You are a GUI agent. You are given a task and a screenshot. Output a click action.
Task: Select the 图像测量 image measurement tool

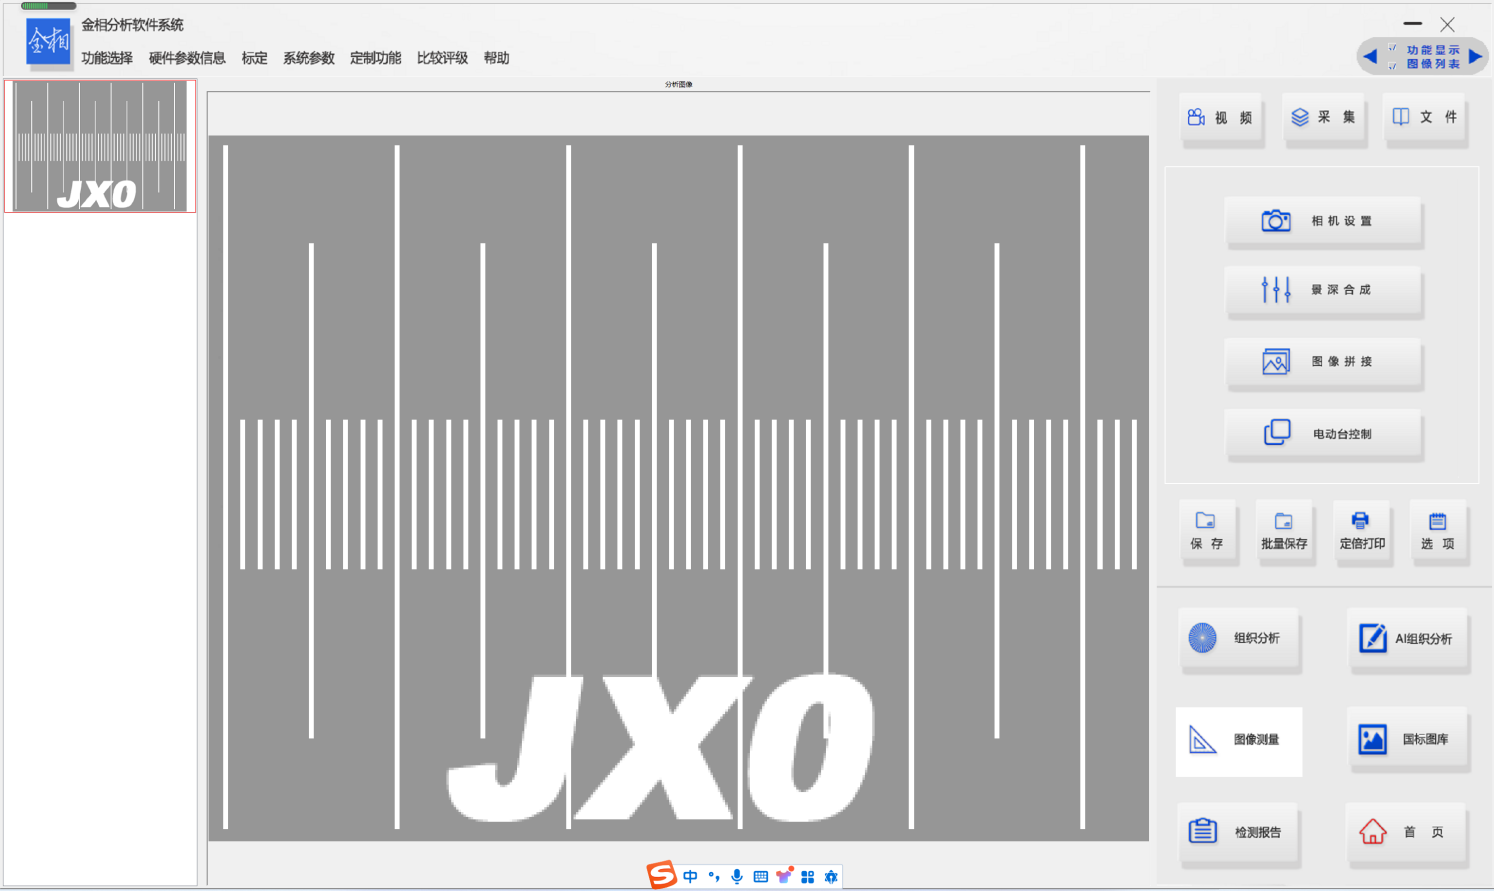1239,740
